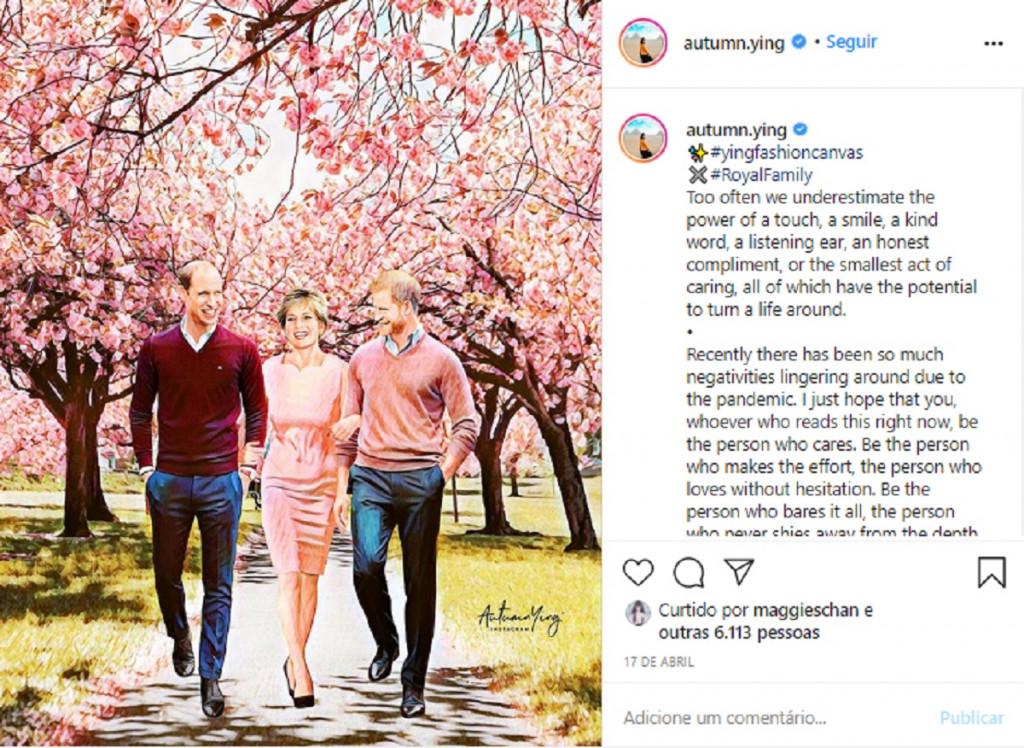Open the #RoyalFamily hashtag
Viewport: 1024px width, 748px height.
pos(761,175)
